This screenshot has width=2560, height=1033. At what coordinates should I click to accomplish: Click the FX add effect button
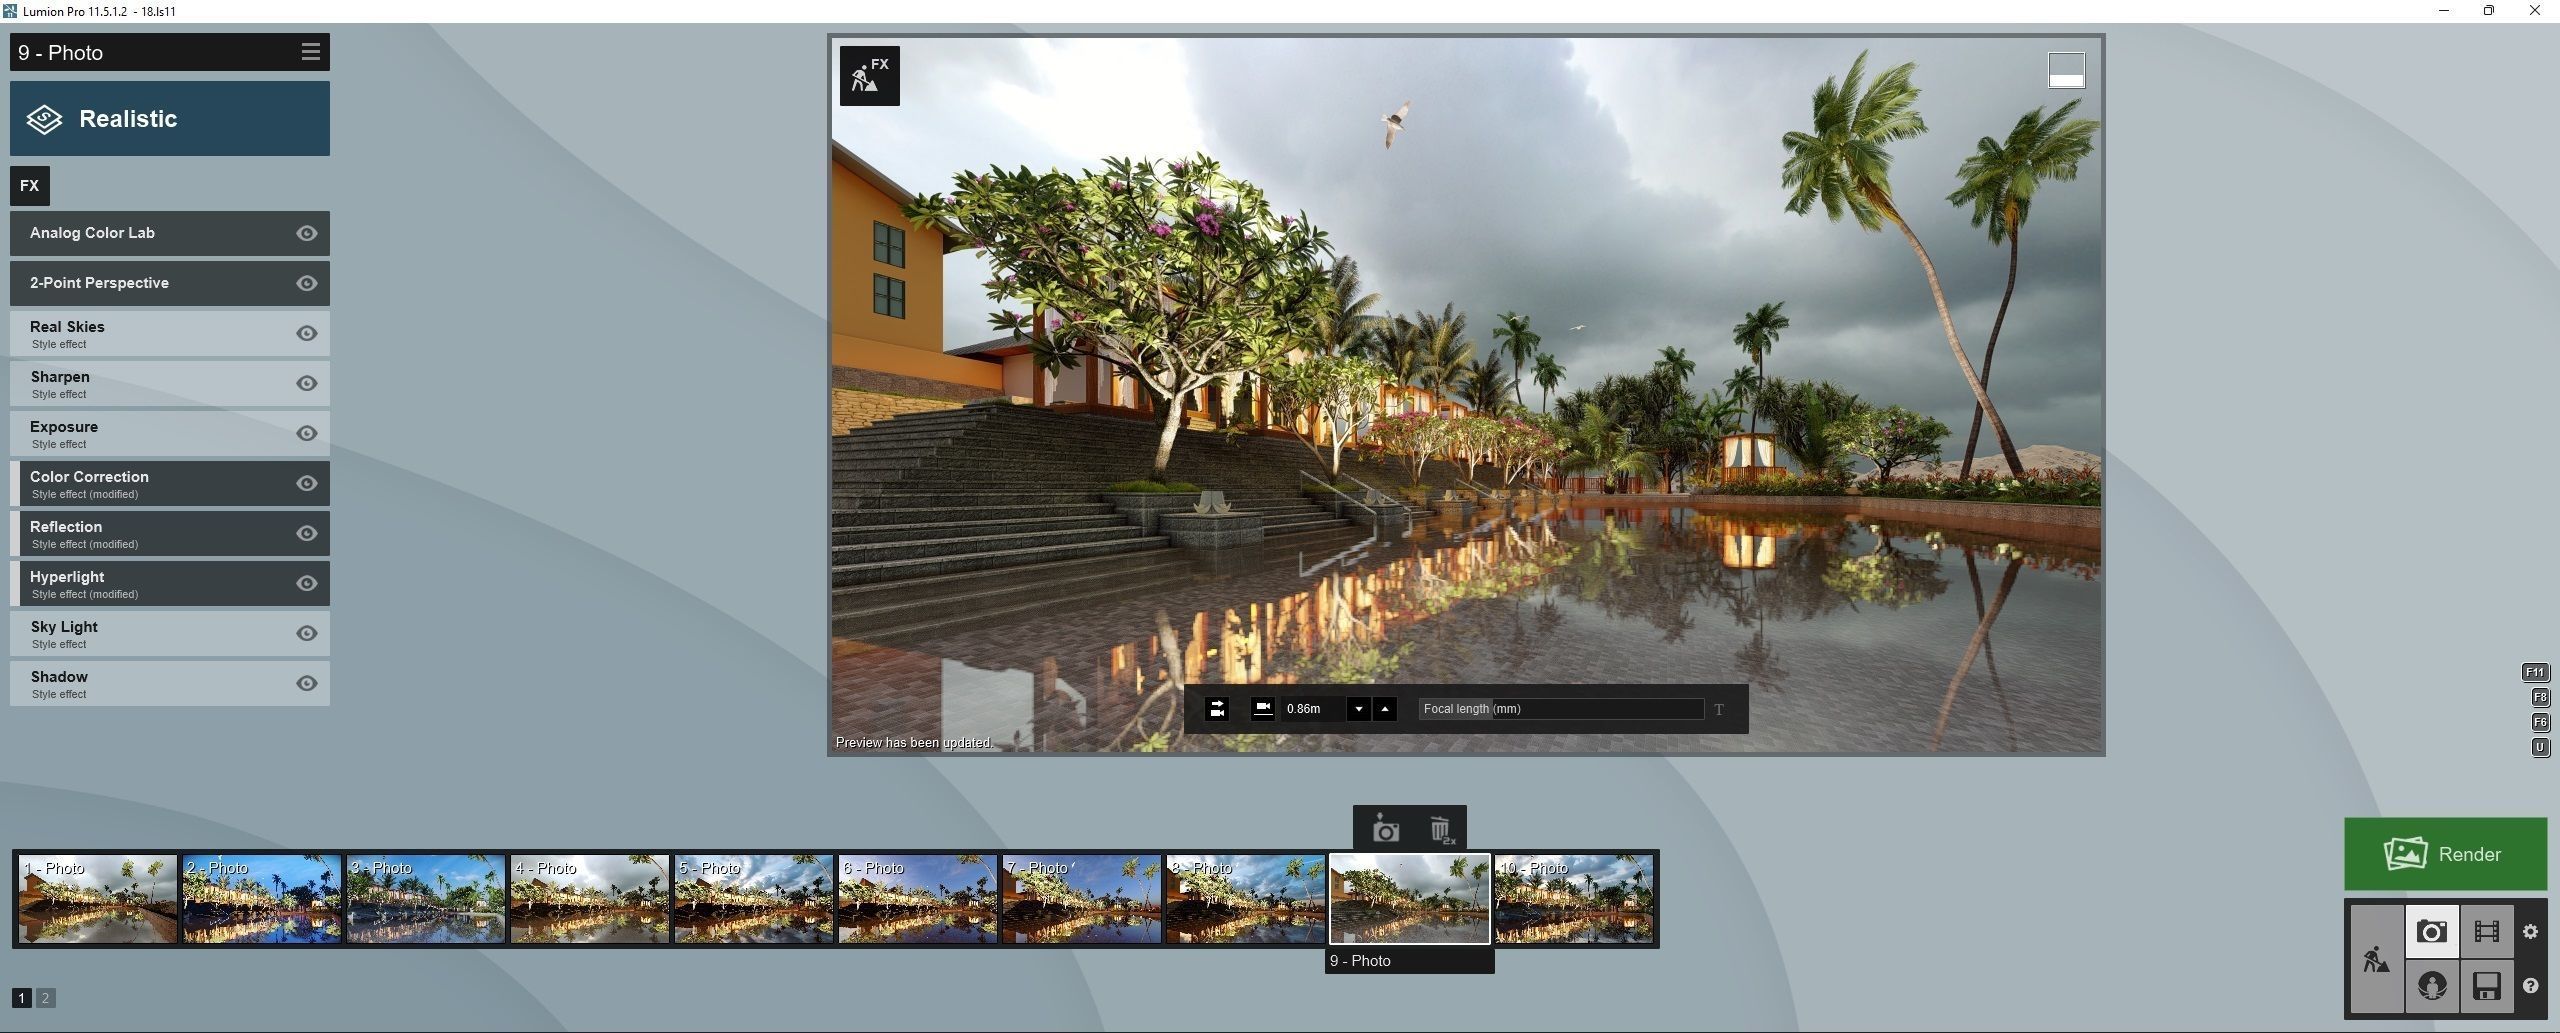coord(30,186)
